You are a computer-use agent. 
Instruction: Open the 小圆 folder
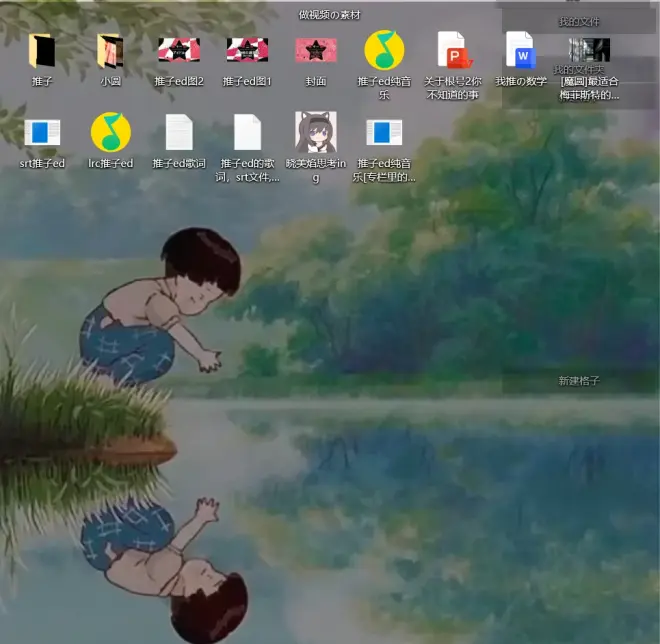pos(110,51)
